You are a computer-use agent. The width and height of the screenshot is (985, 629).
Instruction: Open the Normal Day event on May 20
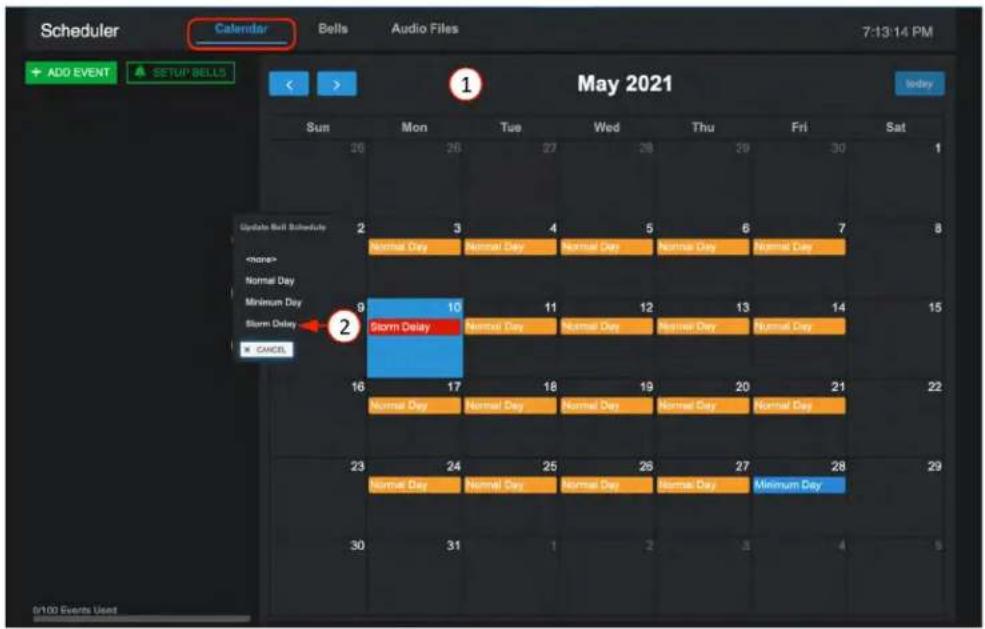pos(703,406)
